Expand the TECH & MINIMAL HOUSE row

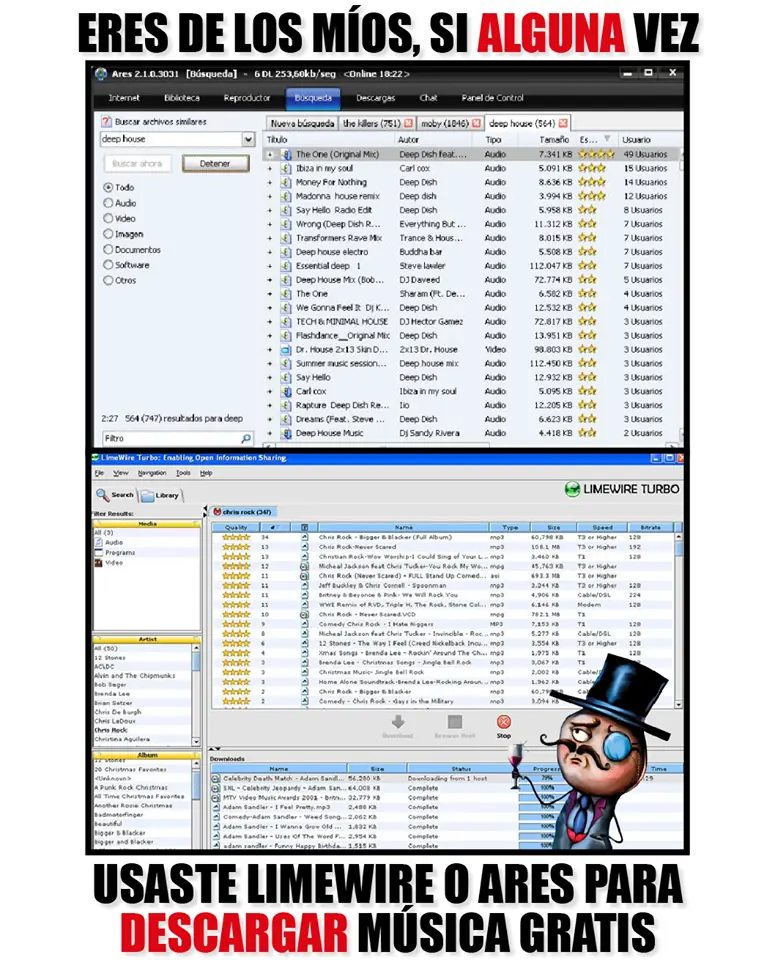269,322
